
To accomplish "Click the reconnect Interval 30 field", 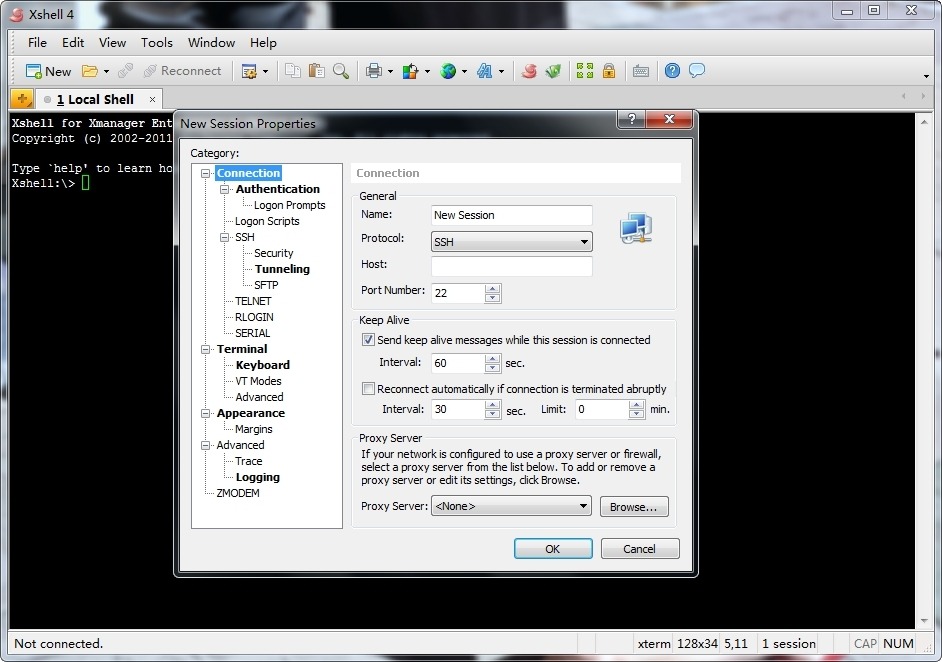I will click(x=458, y=409).
